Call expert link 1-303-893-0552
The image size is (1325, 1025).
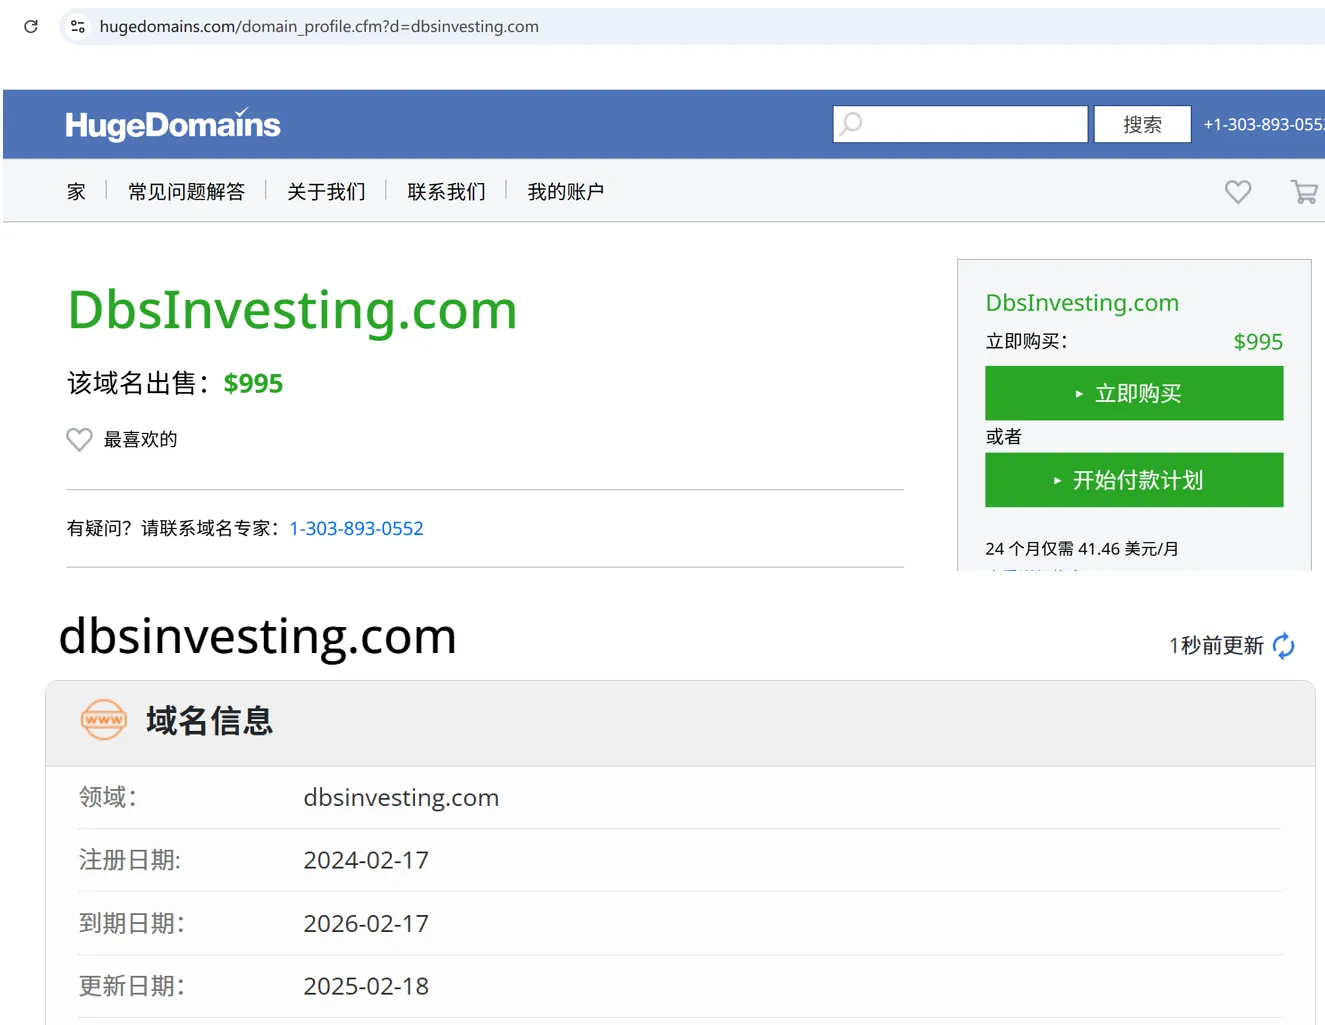pos(356,528)
